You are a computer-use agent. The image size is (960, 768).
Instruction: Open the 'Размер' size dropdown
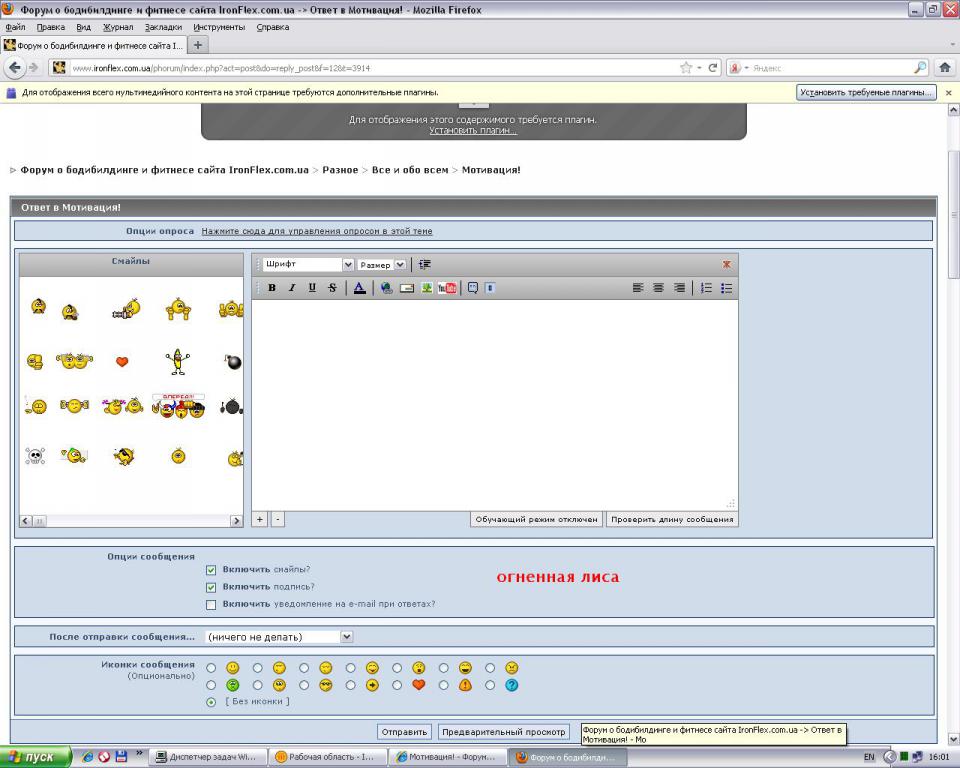(x=382, y=265)
